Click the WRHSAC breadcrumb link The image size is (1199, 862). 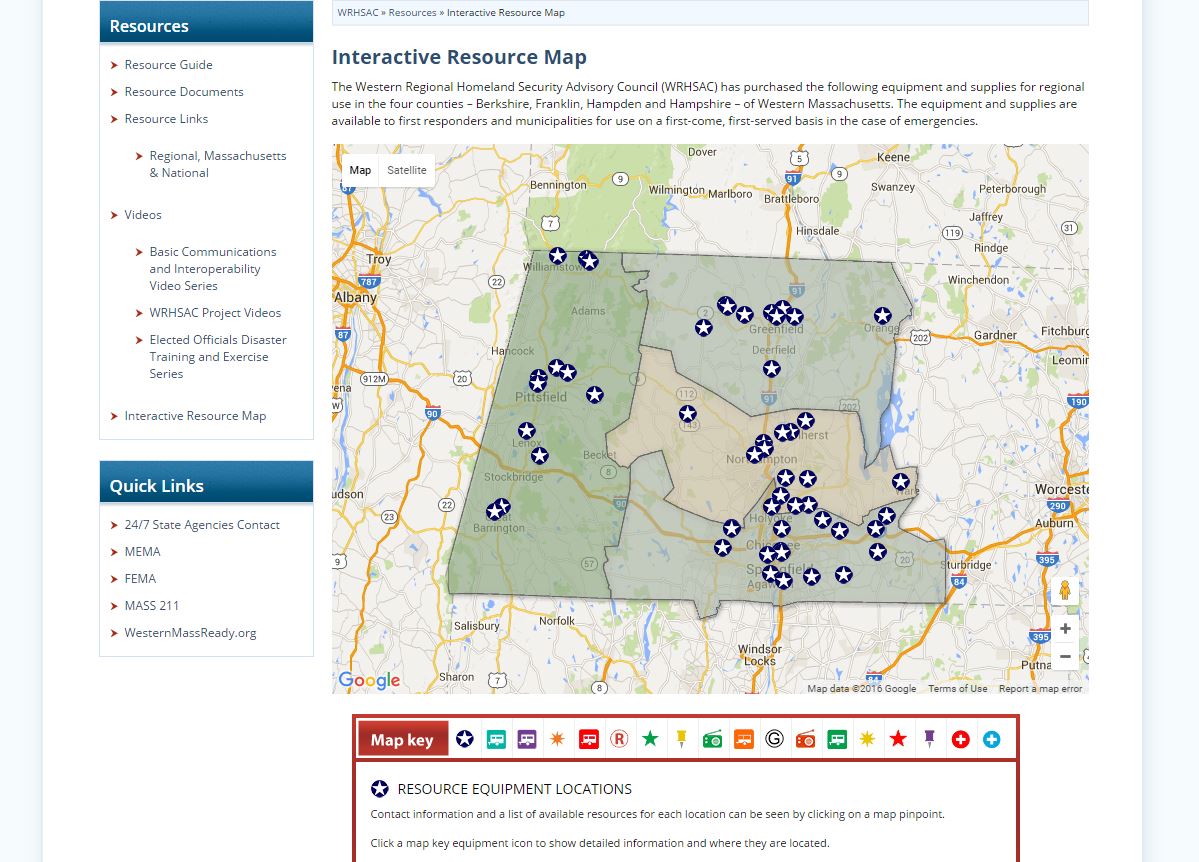click(x=358, y=13)
